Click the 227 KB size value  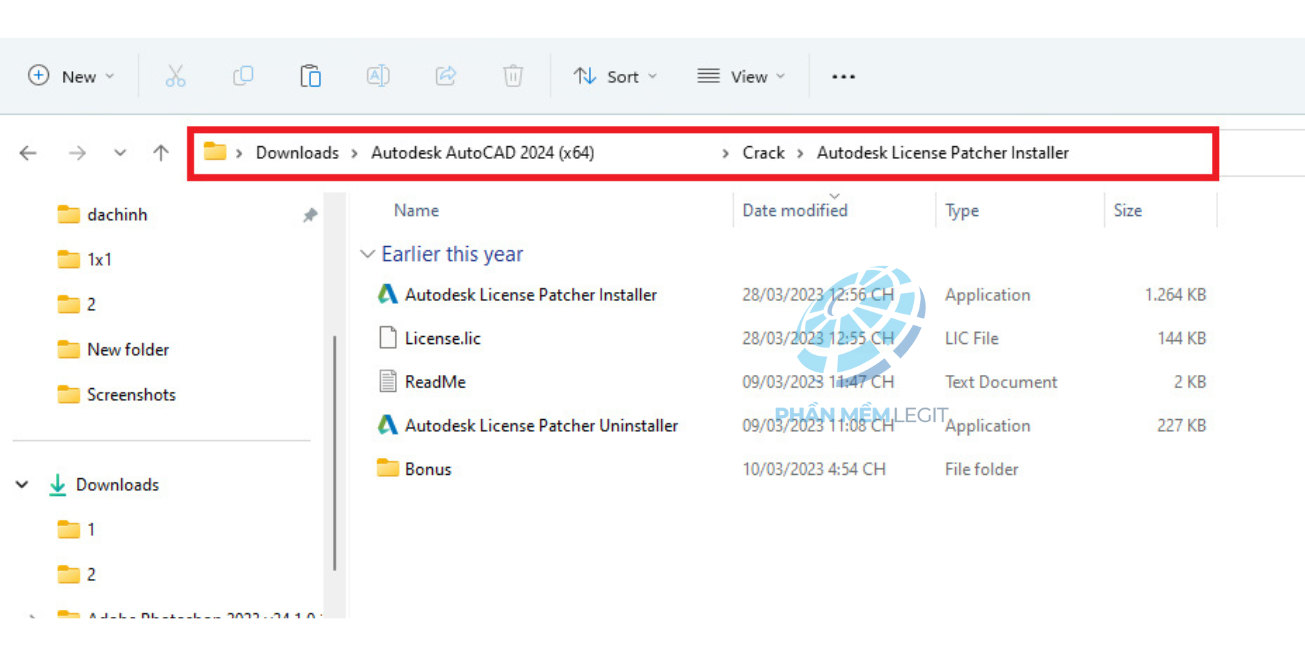(x=1182, y=426)
